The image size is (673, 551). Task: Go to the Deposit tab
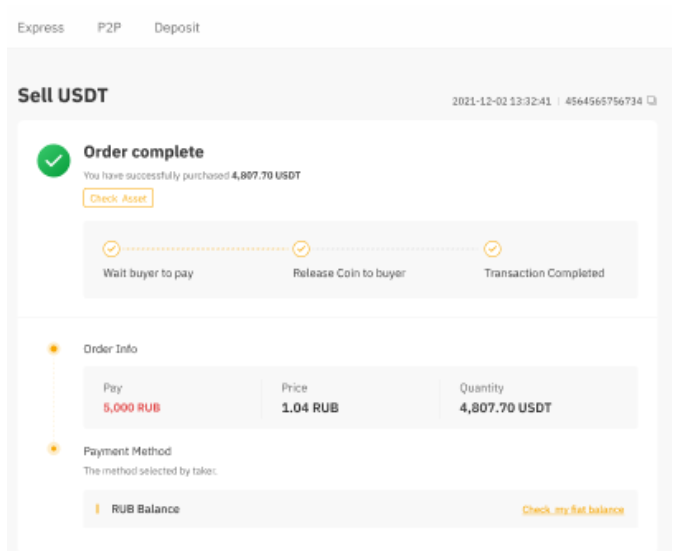click(177, 28)
